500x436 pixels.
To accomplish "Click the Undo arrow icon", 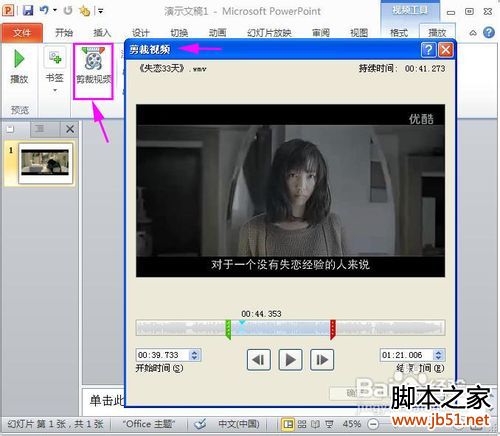I will click(x=44, y=10).
